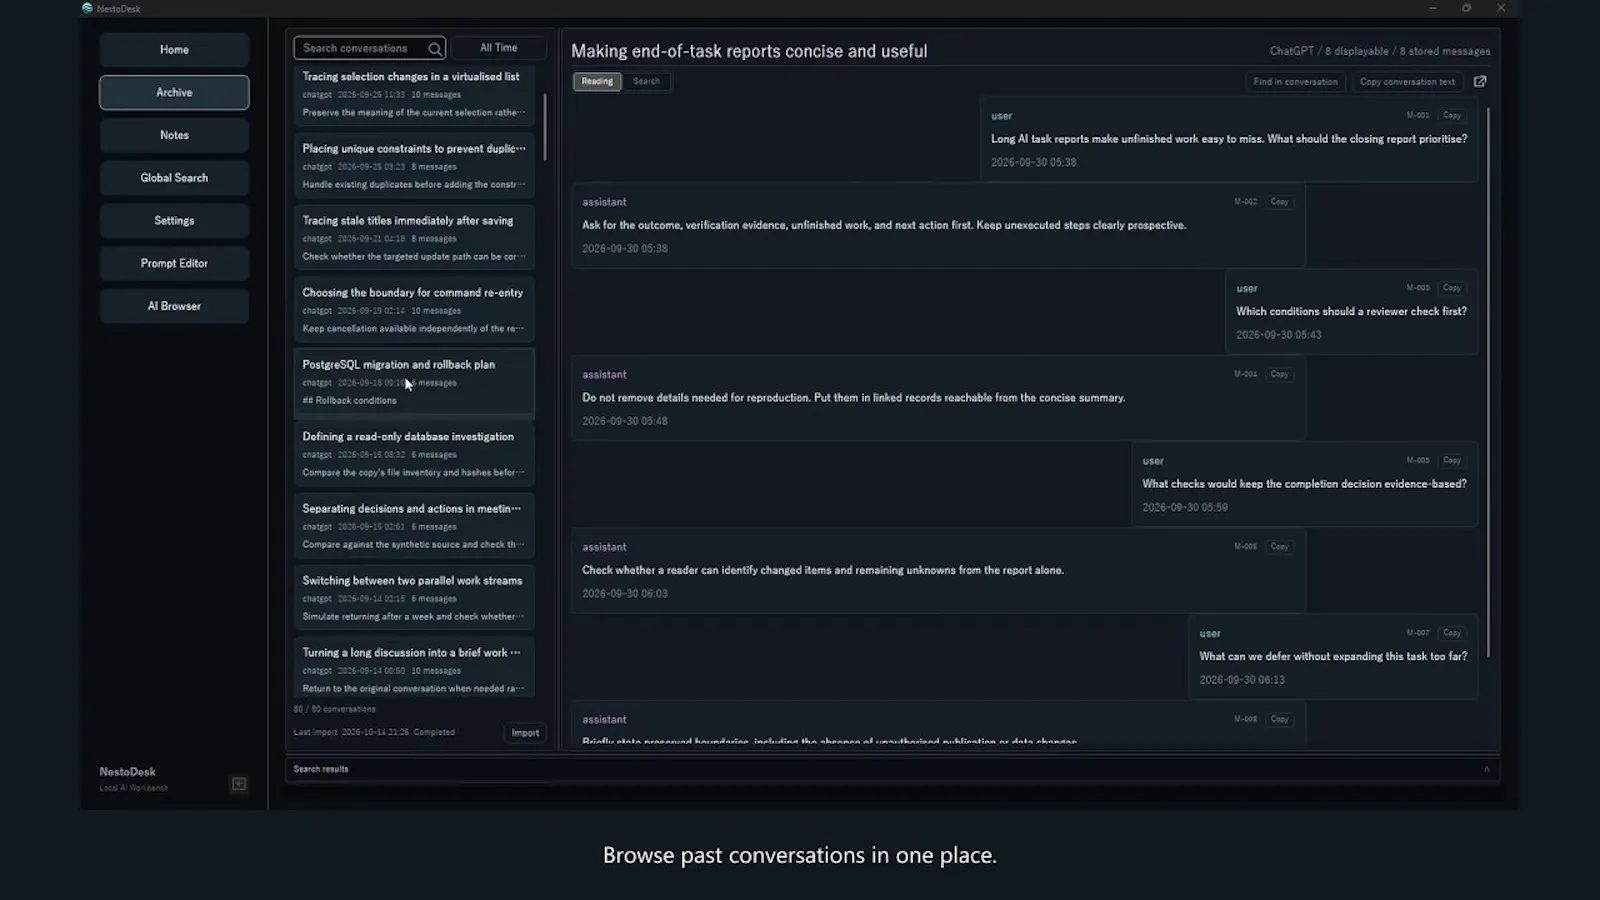
Task: Open the Notes section
Action: pyautogui.click(x=174, y=135)
